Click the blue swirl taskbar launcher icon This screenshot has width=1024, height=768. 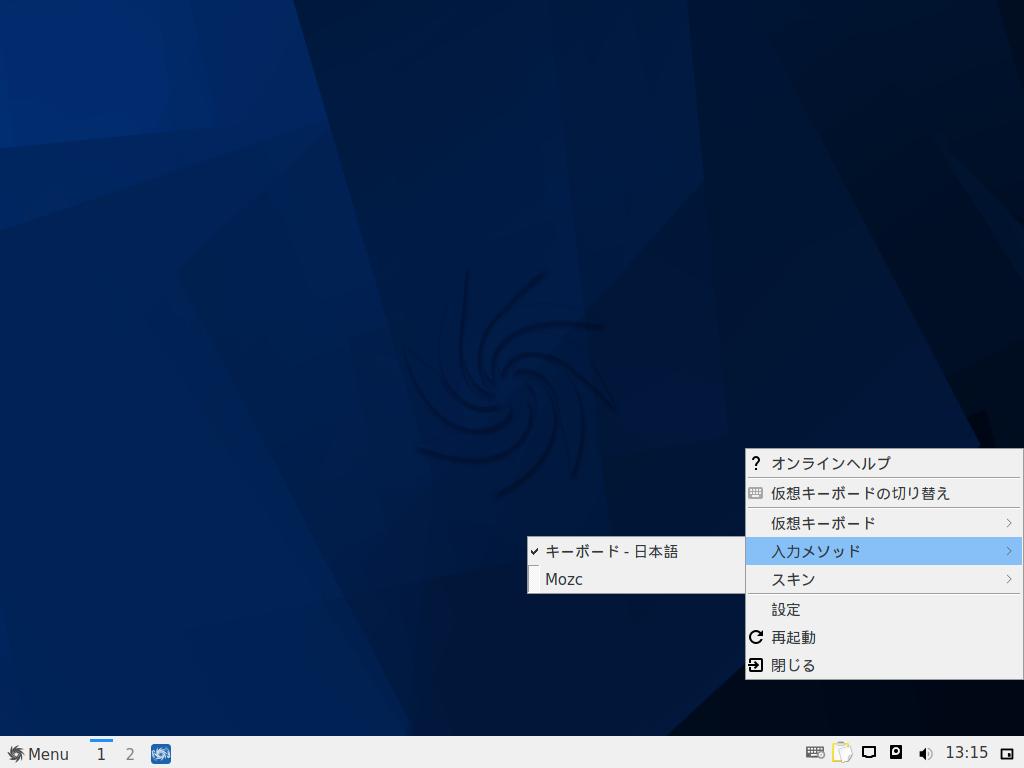click(x=161, y=754)
